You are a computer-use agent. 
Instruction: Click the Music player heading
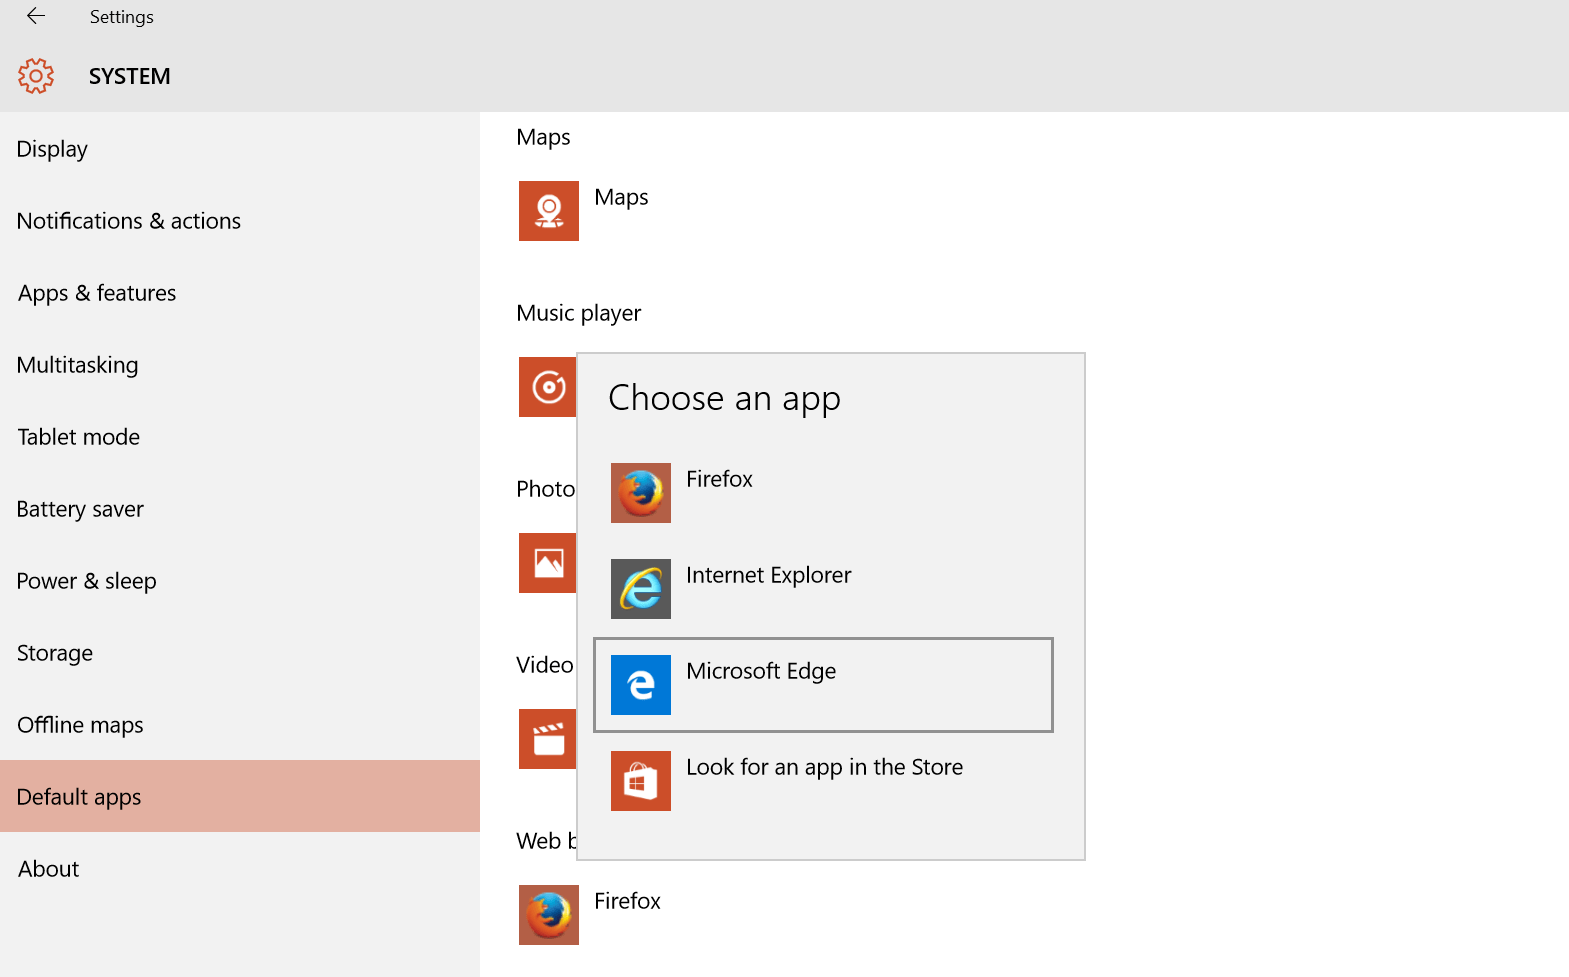coord(579,314)
